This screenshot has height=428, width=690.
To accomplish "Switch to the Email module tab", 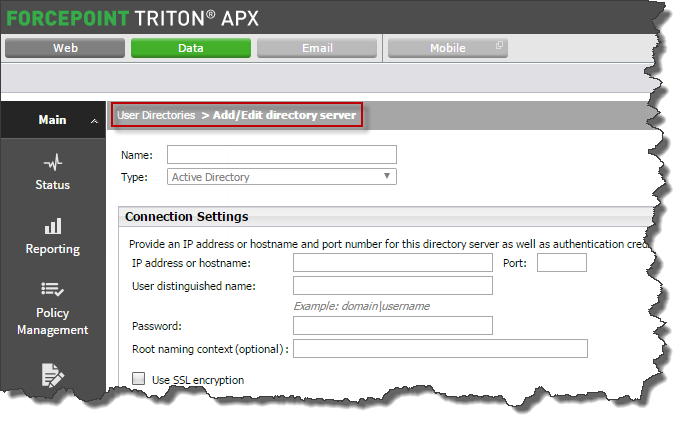I will 317,48.
